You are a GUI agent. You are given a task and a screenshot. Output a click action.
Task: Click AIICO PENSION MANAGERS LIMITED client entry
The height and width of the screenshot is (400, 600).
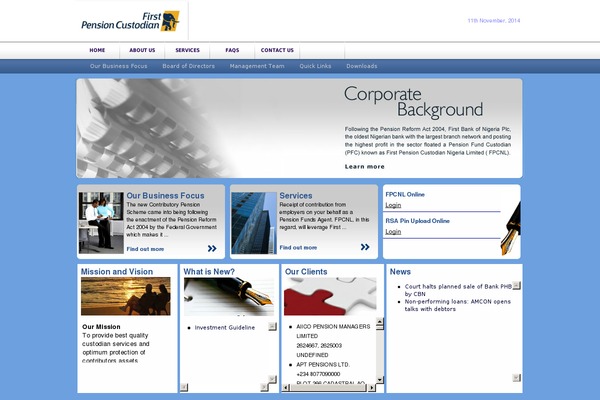[x=333, y=331]
